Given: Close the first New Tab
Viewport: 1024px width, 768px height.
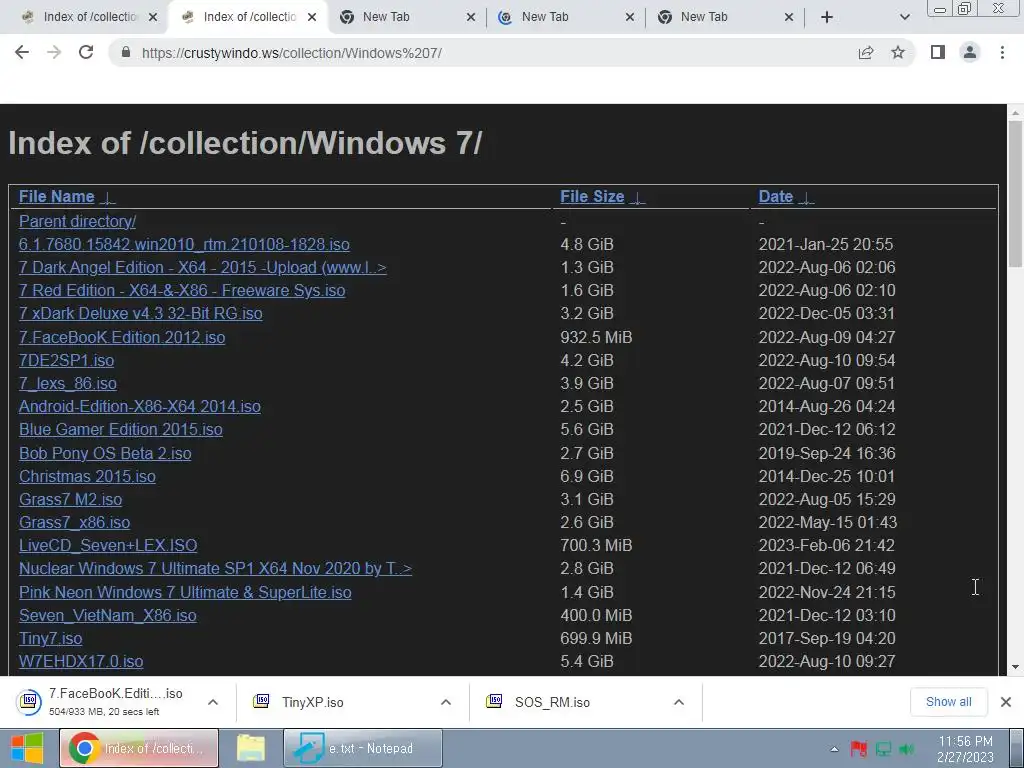Looking at the screenshot, I should point(471,17).
